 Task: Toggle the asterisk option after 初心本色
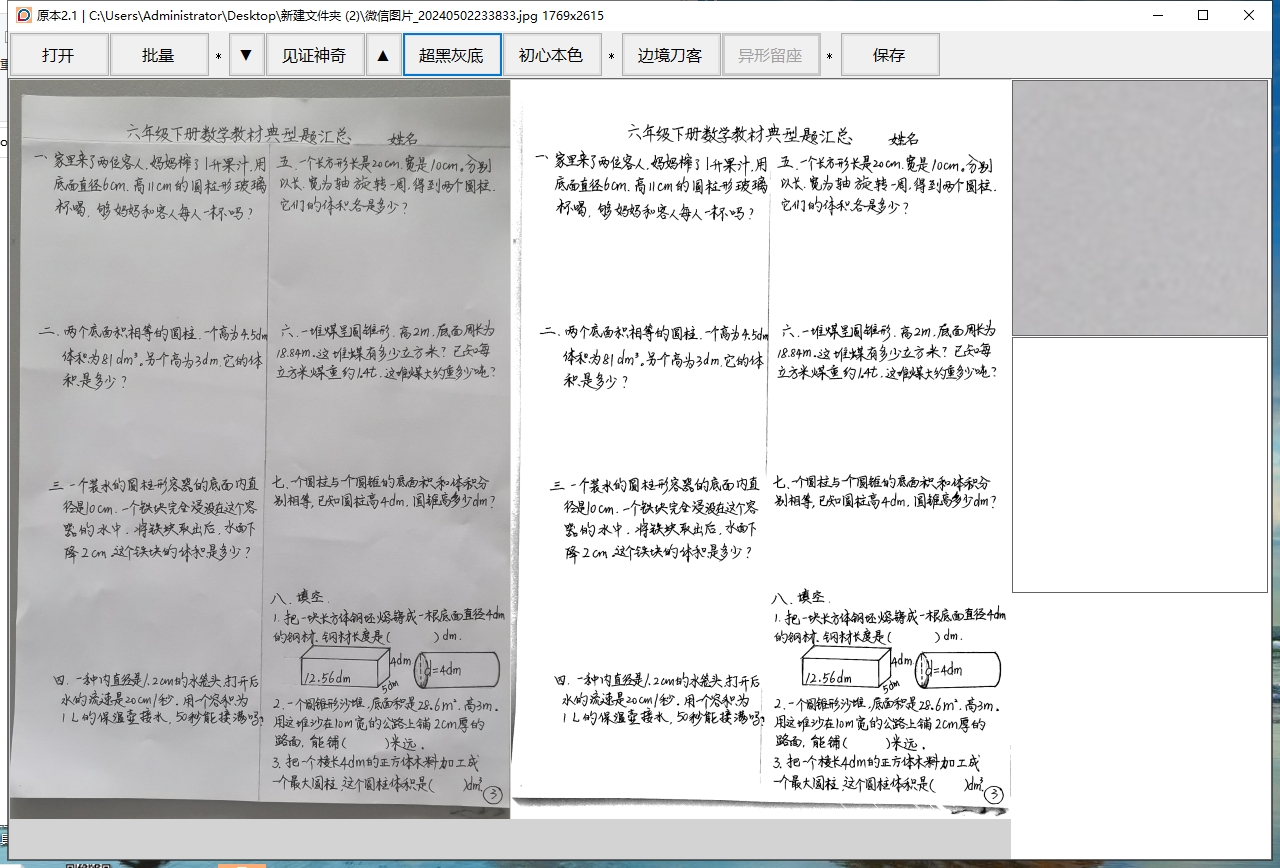point(612,55)
